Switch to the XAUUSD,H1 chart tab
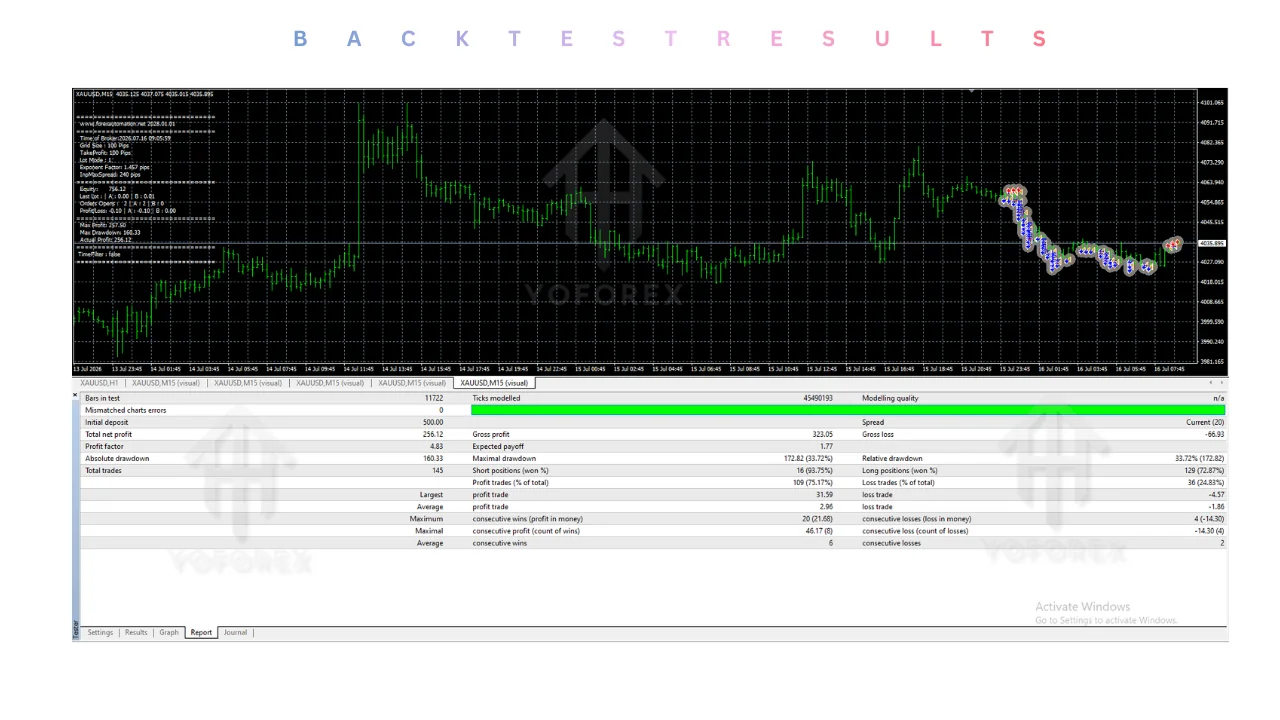Screen dimensions: 1280x720 click(x=99, y=383)
